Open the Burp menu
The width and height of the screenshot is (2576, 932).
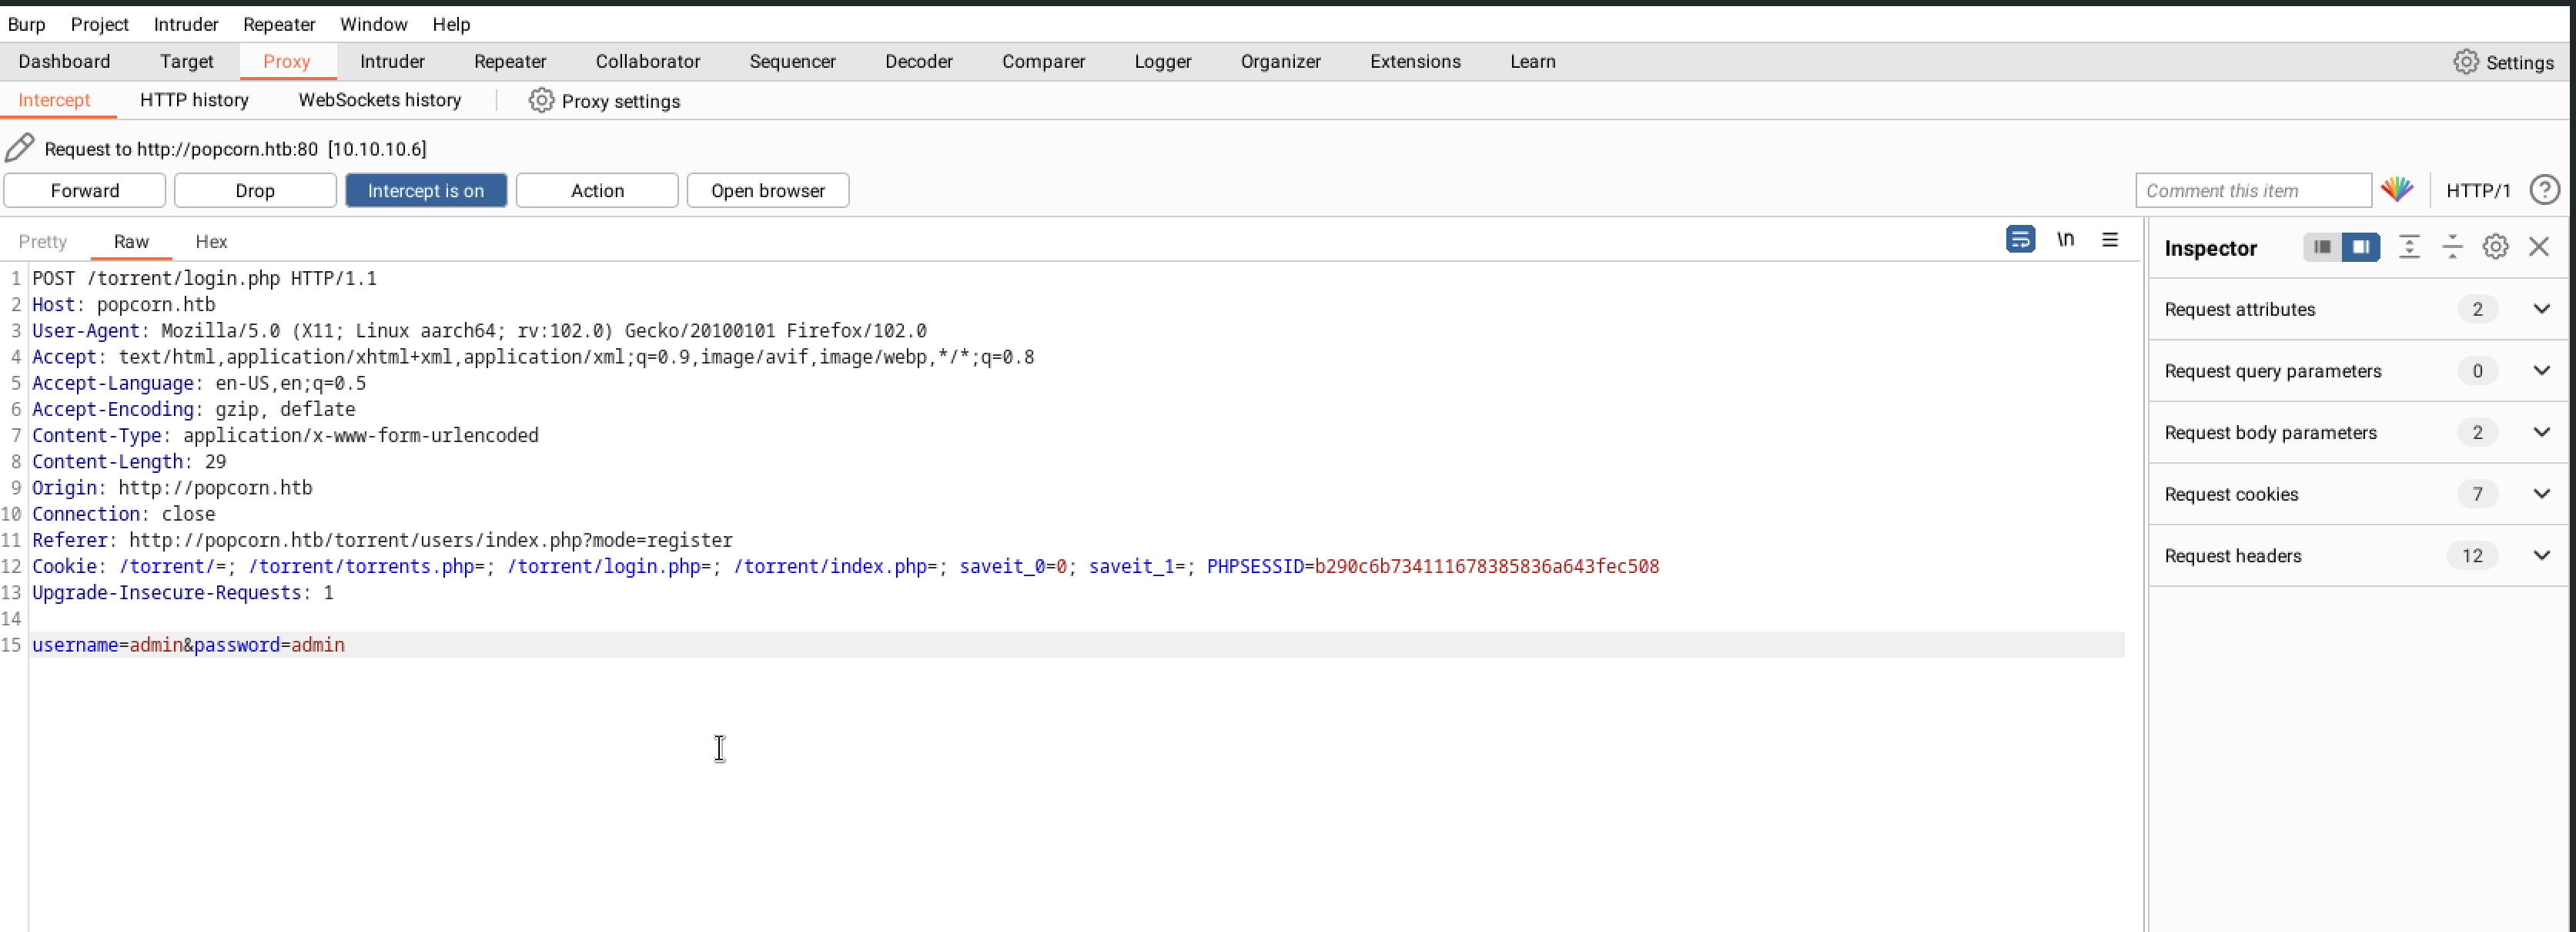point(27,24)
